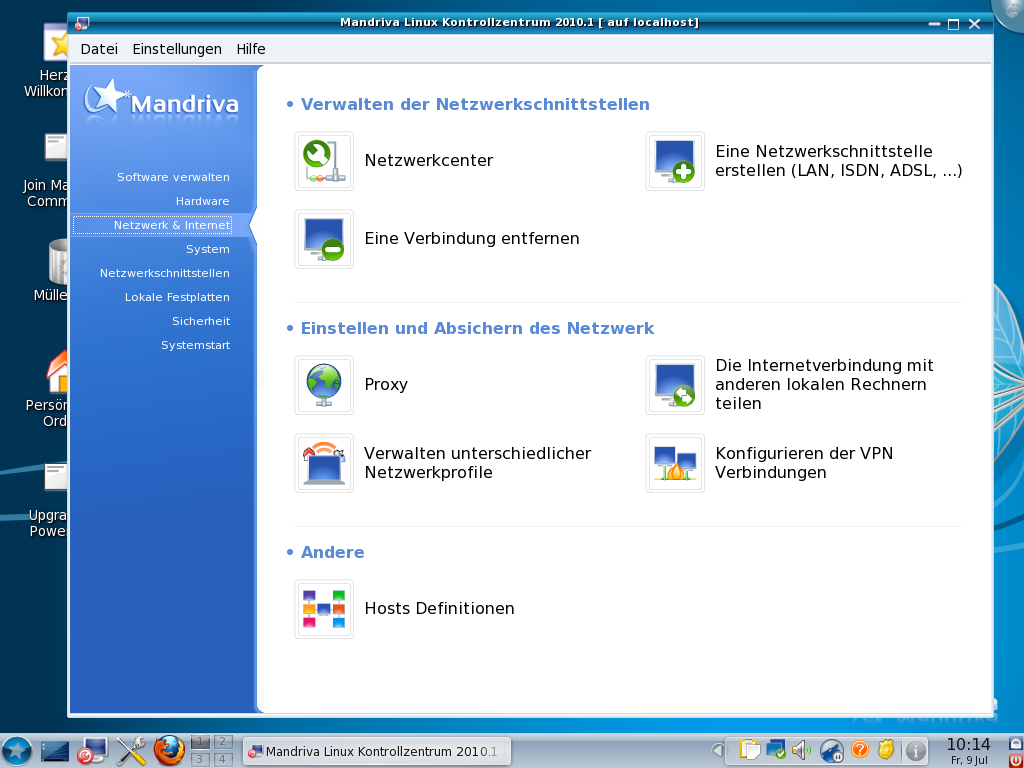Open the Datei menu
Screen dimensions: 1024x768
coord(99,49)
